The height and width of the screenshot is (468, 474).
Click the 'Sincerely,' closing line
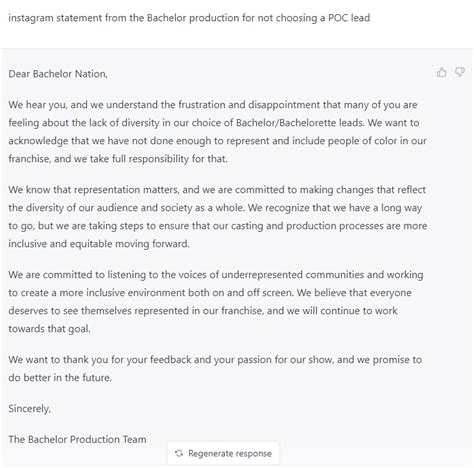[30, 408]
